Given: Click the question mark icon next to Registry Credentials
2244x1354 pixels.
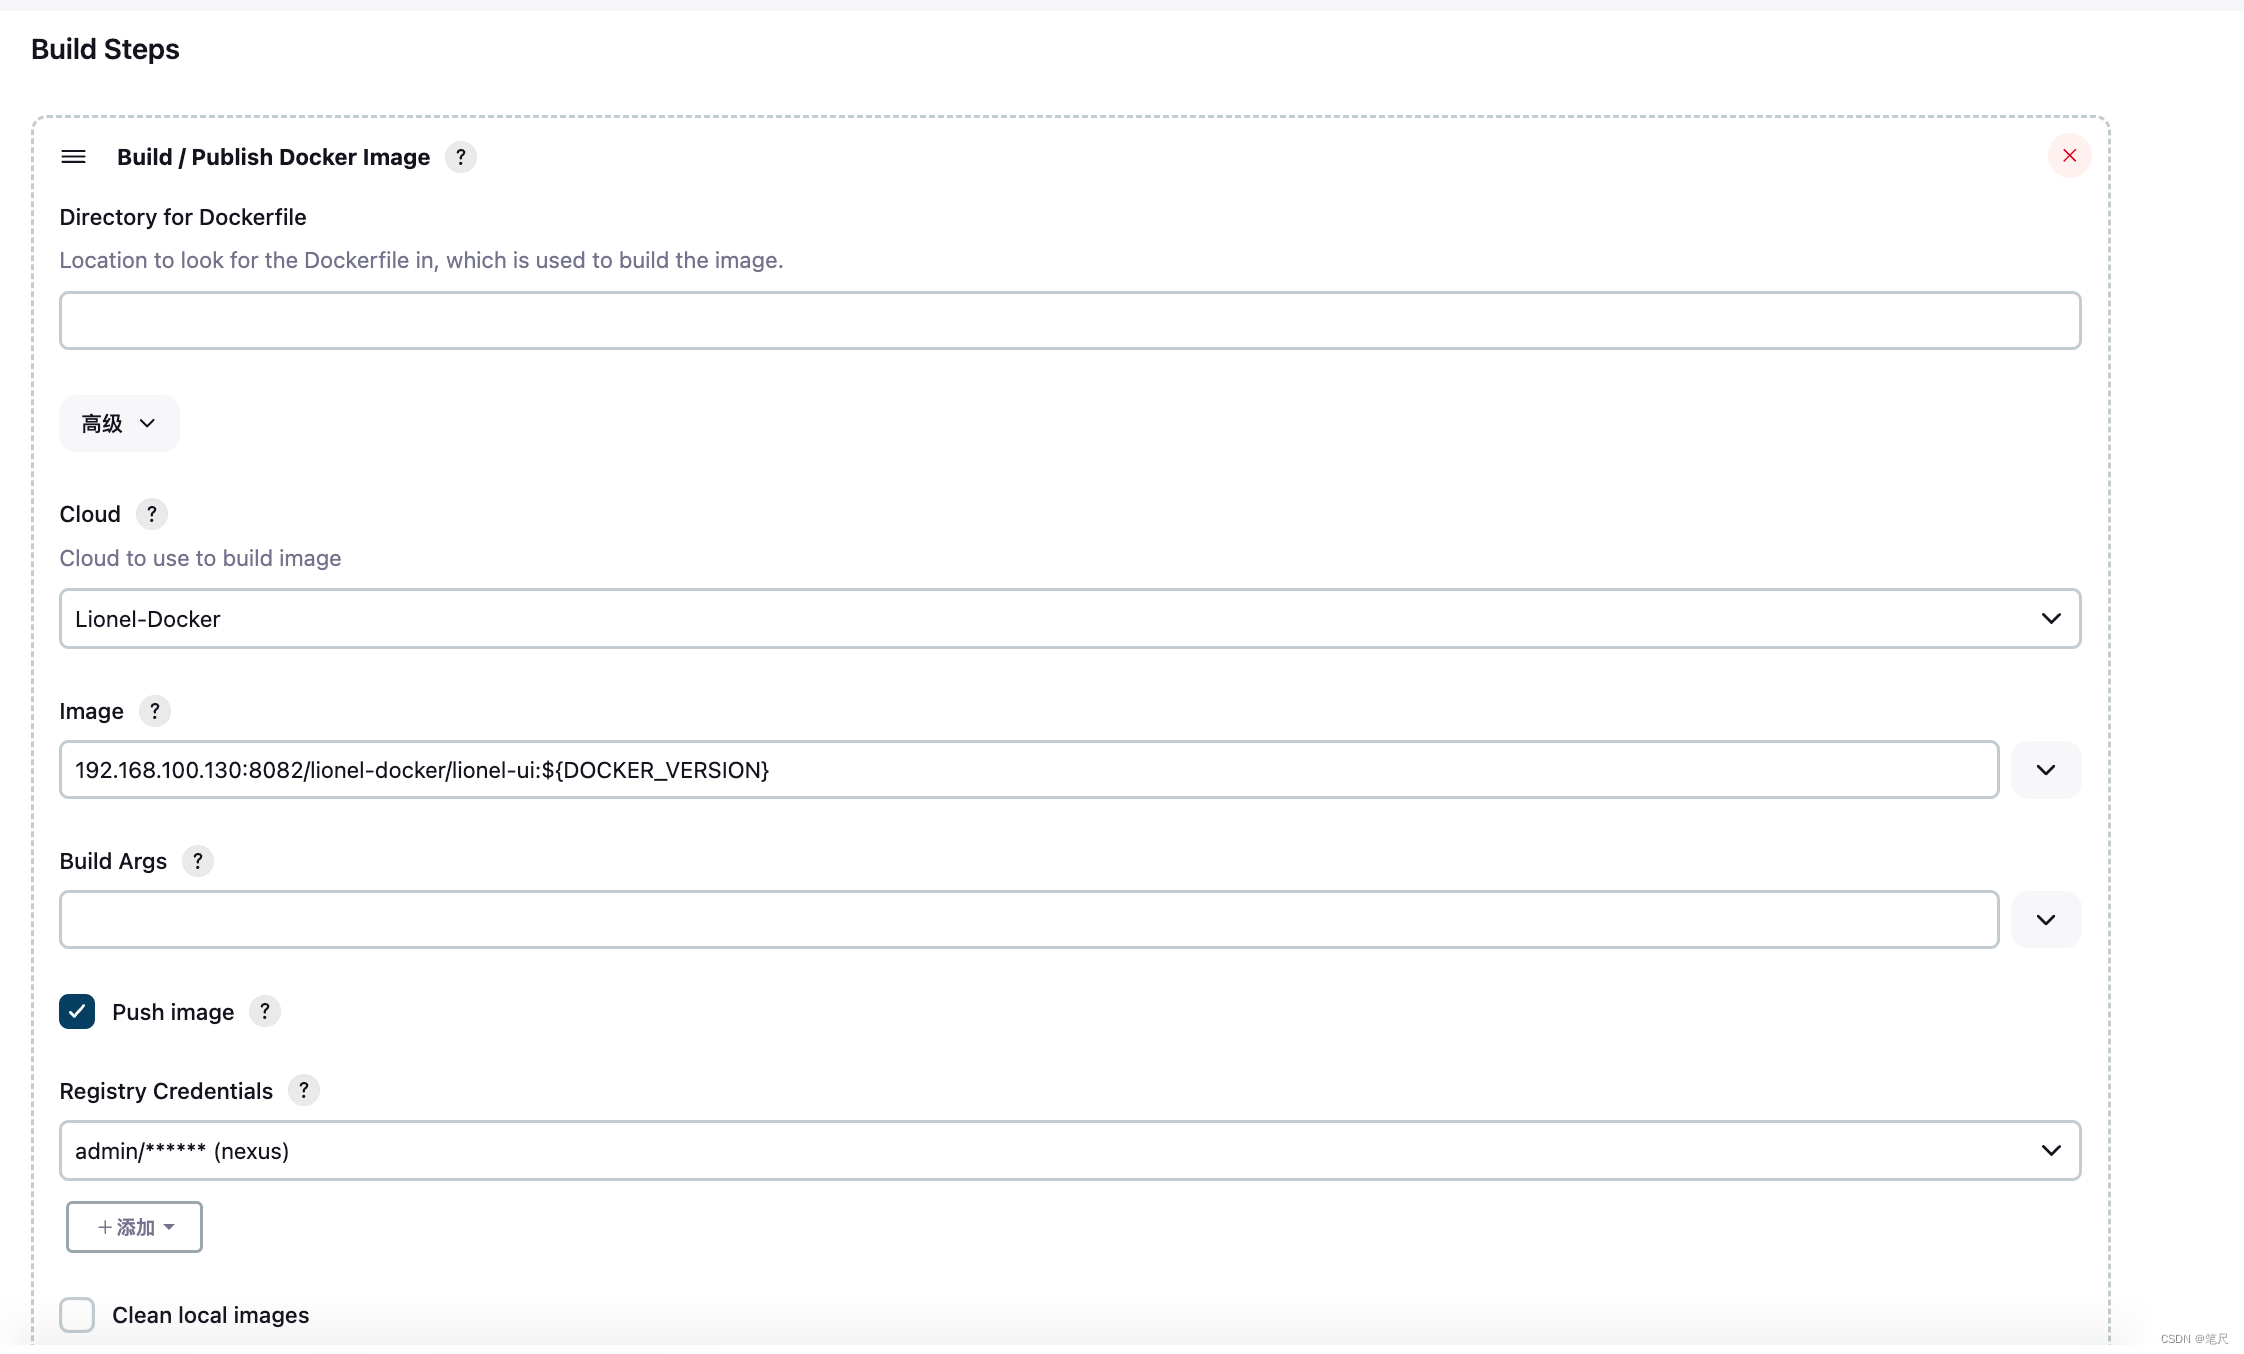Looking at the screenshot, I should click(305, 1090).
